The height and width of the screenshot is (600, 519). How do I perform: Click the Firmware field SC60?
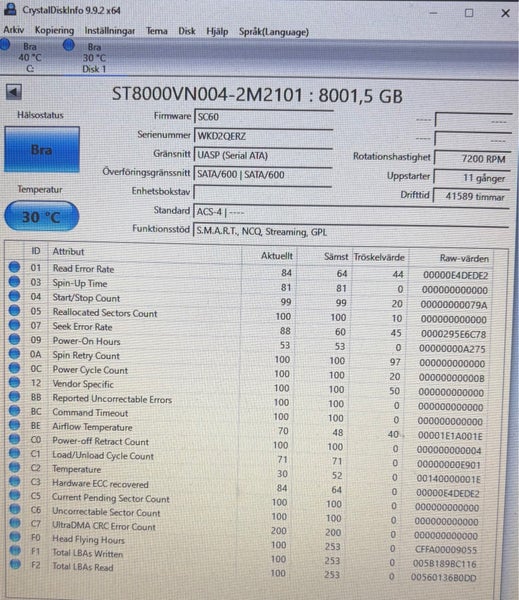[x=263, y=117]
